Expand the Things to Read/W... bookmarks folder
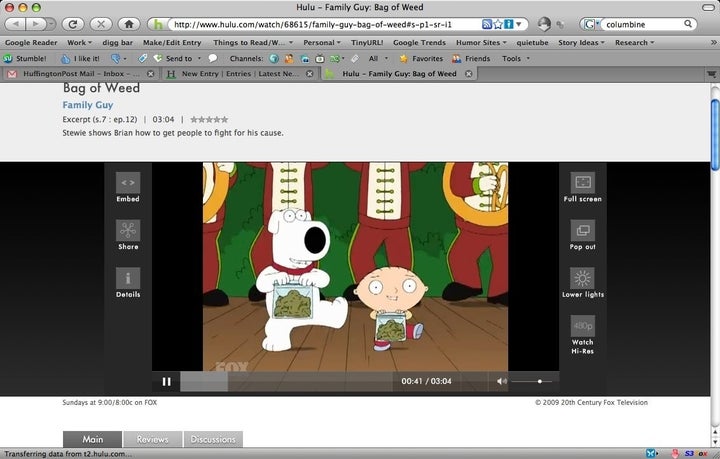The width and height of the screenshot is (720, 459). (253, 43)
